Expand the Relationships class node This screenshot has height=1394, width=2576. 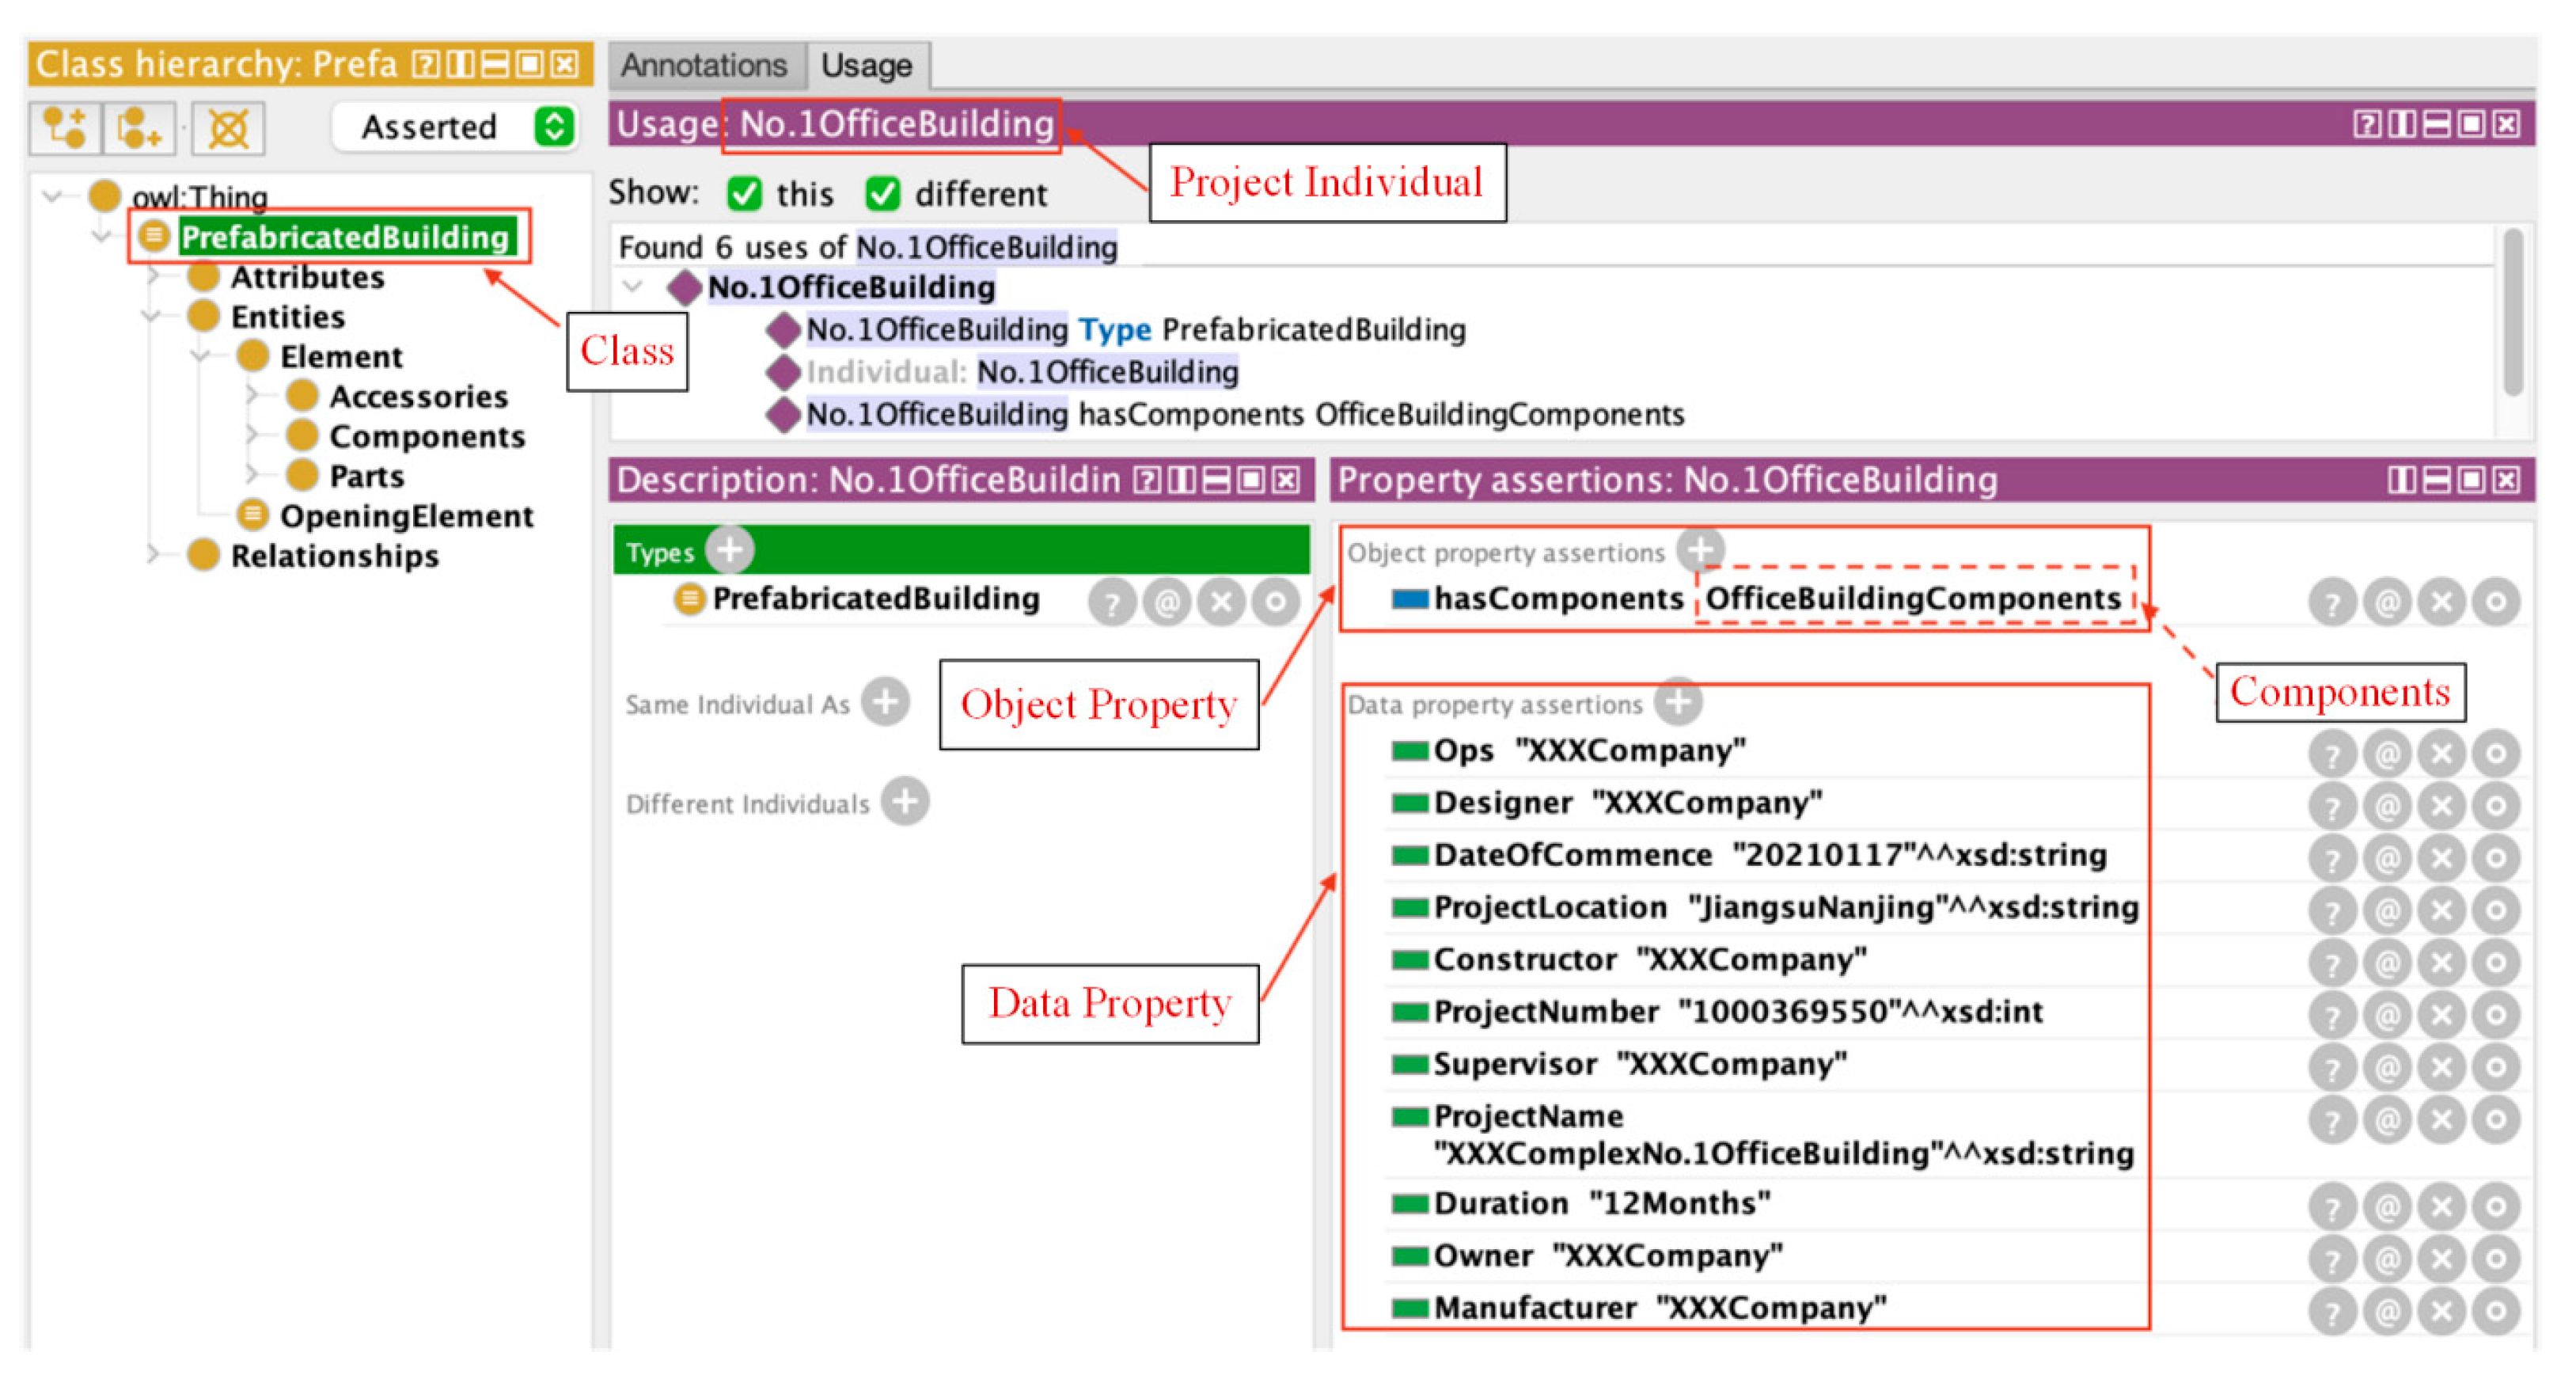coord(153,554)
